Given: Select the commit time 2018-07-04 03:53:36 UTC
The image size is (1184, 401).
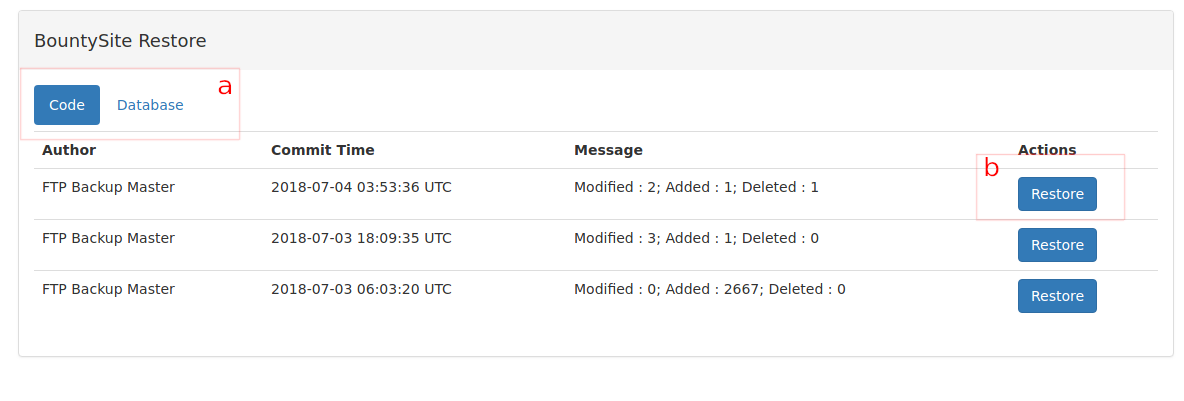Looking at the screenshot, I should 361,187.
